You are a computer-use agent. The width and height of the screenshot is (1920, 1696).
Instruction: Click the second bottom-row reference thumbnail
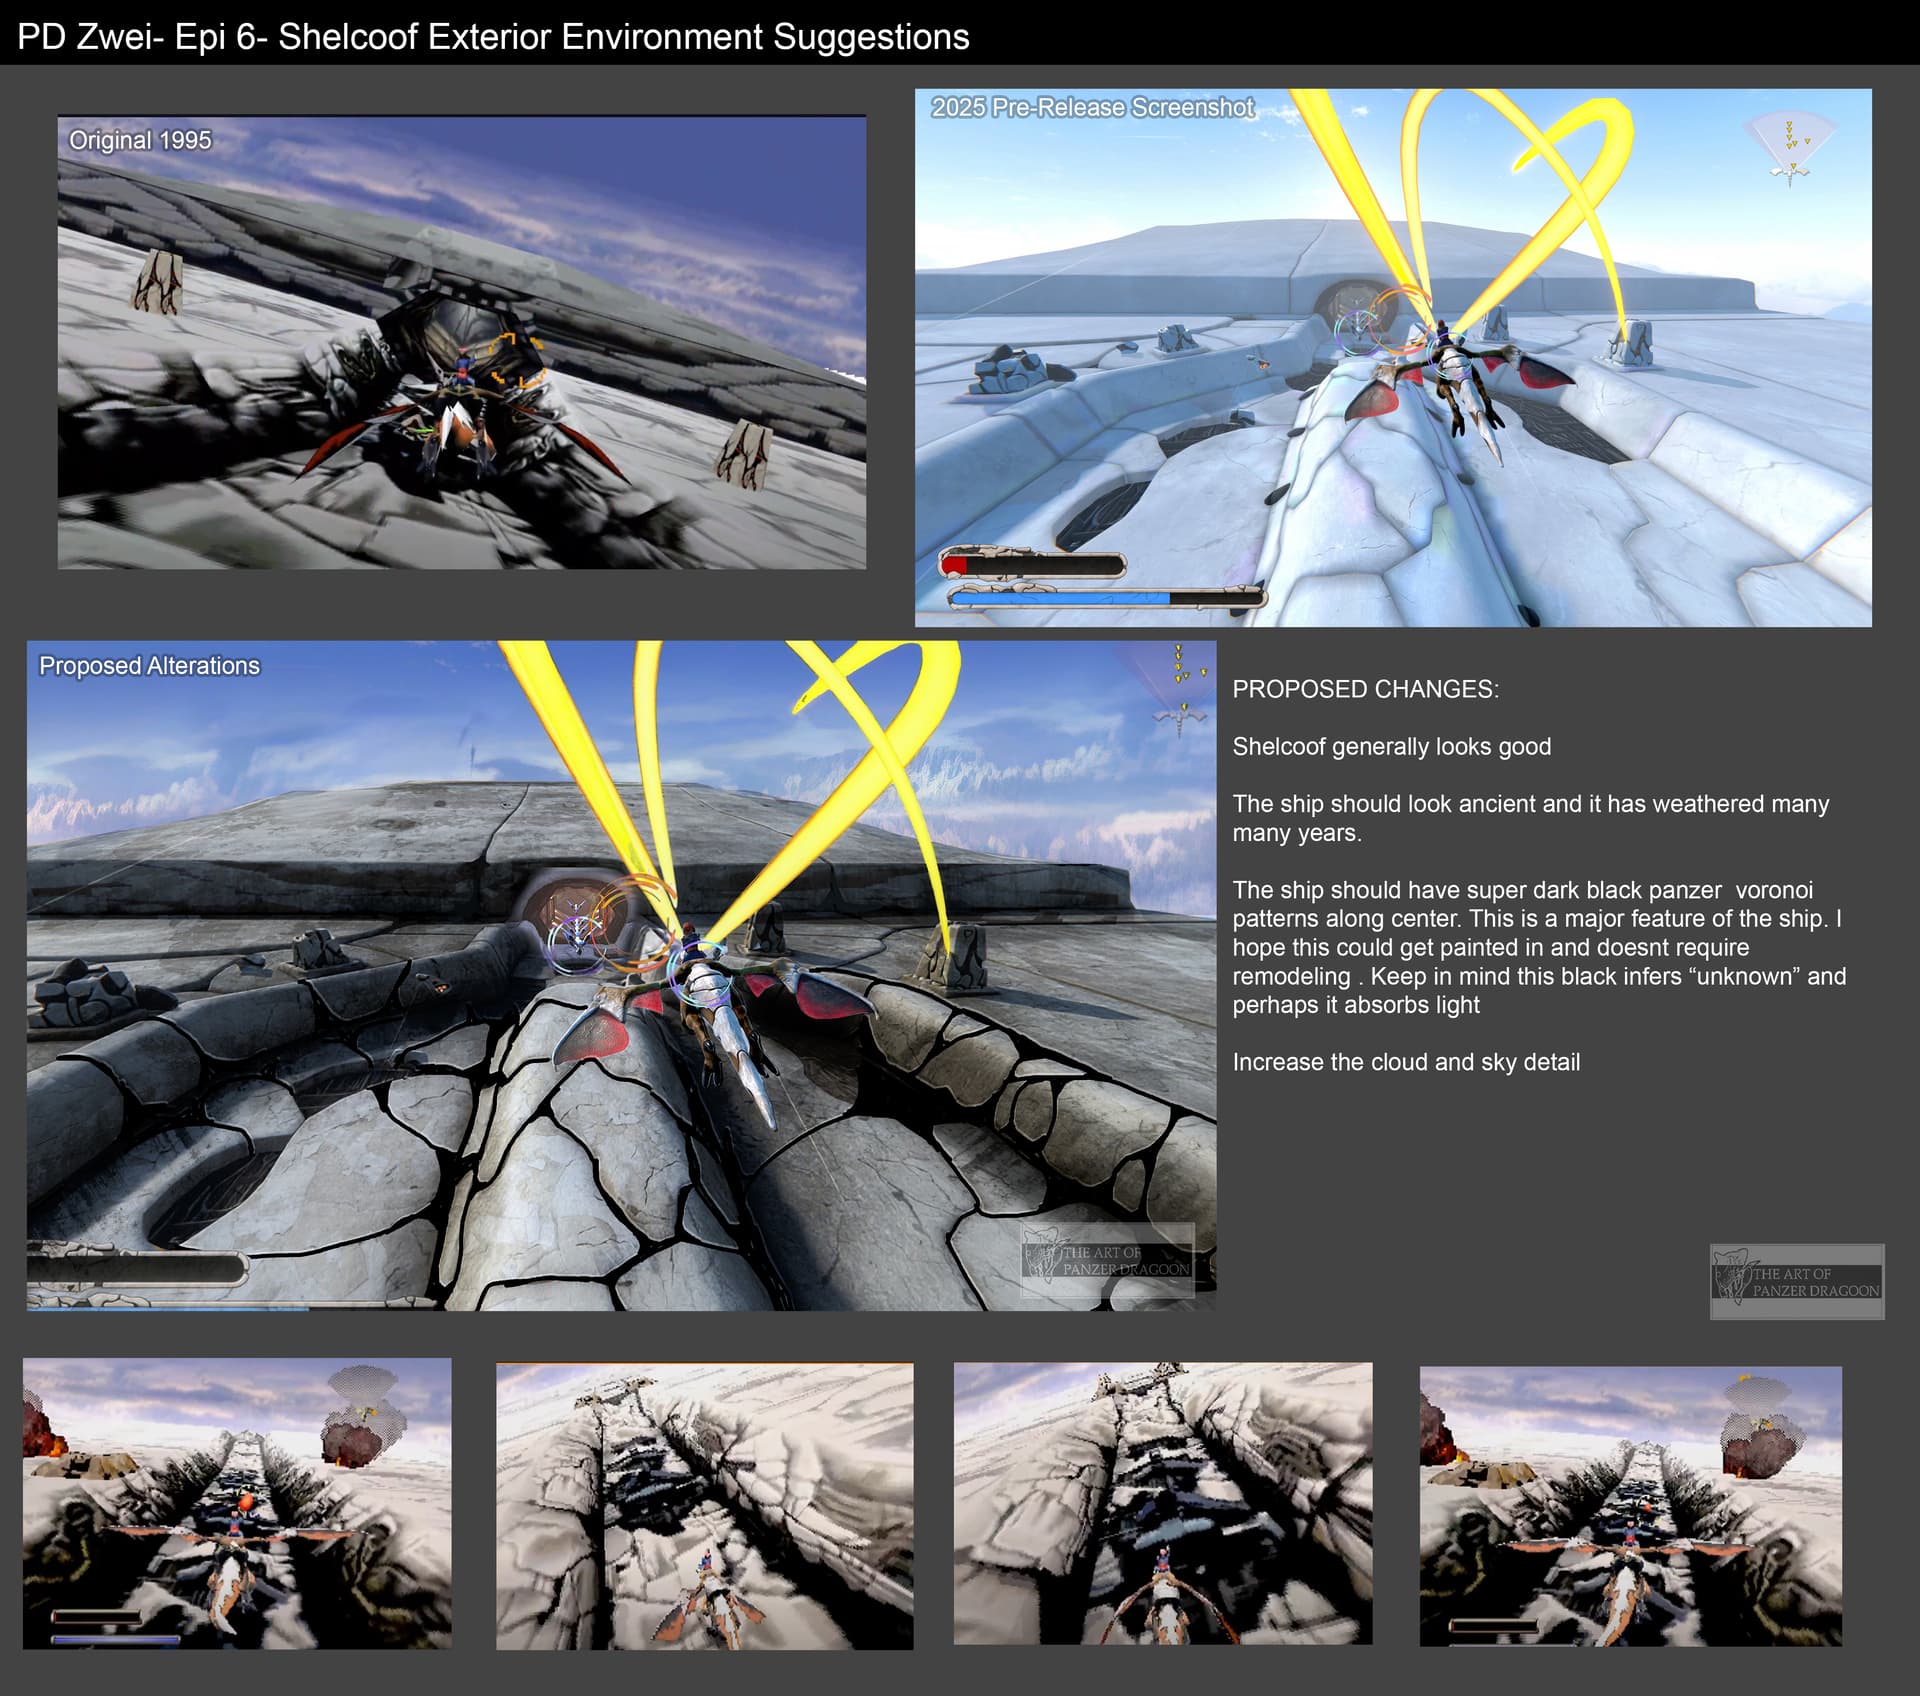(704, 1505)
